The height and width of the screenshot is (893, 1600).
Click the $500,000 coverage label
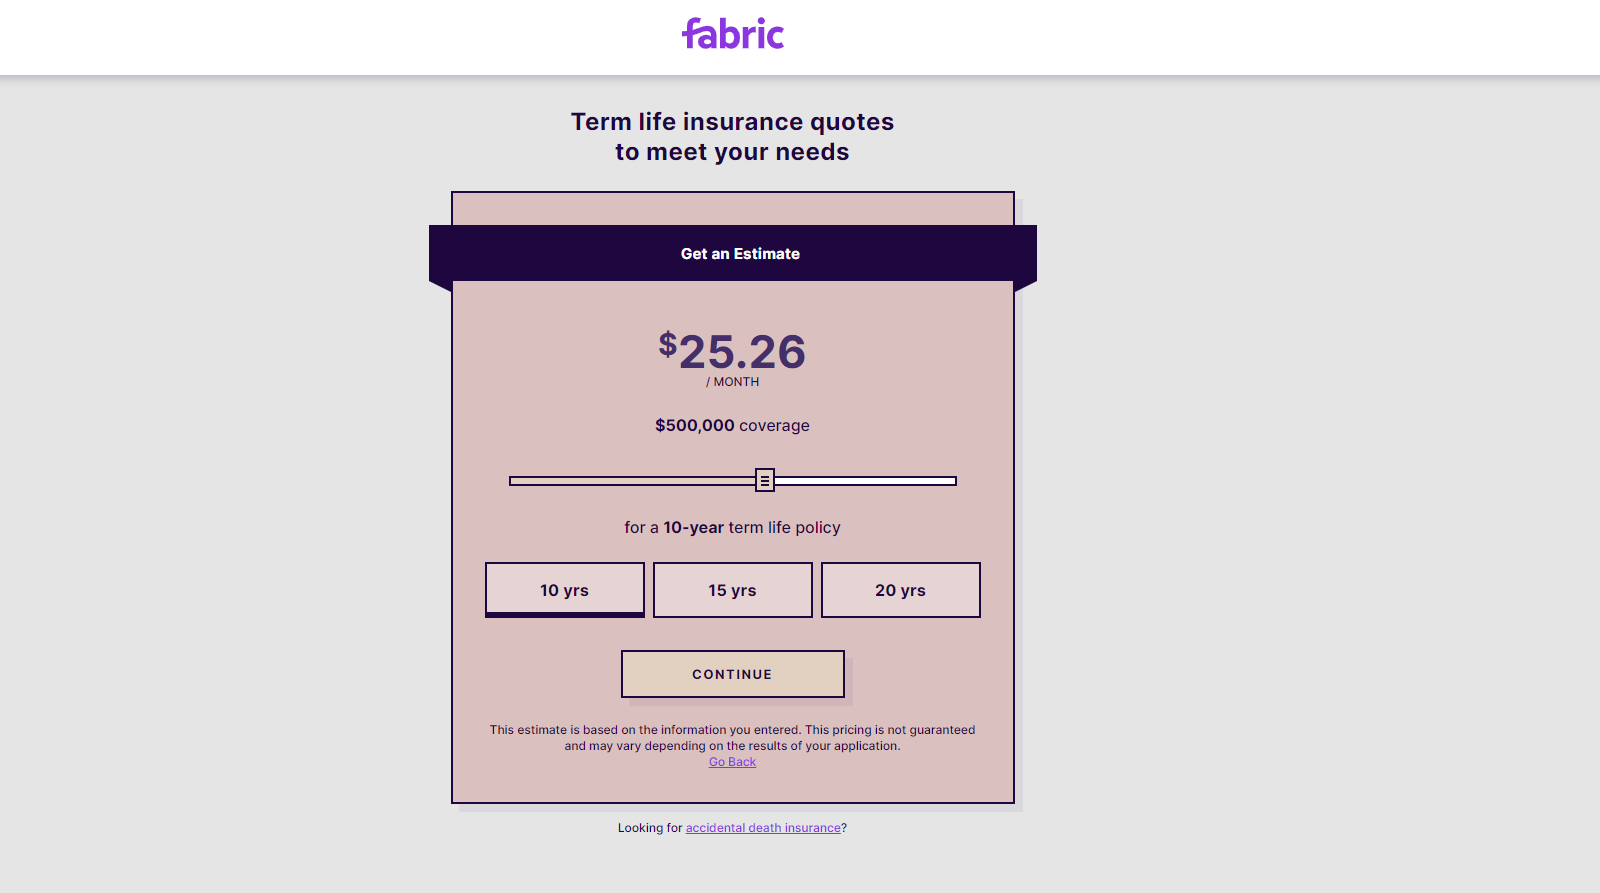coord(733,425)
